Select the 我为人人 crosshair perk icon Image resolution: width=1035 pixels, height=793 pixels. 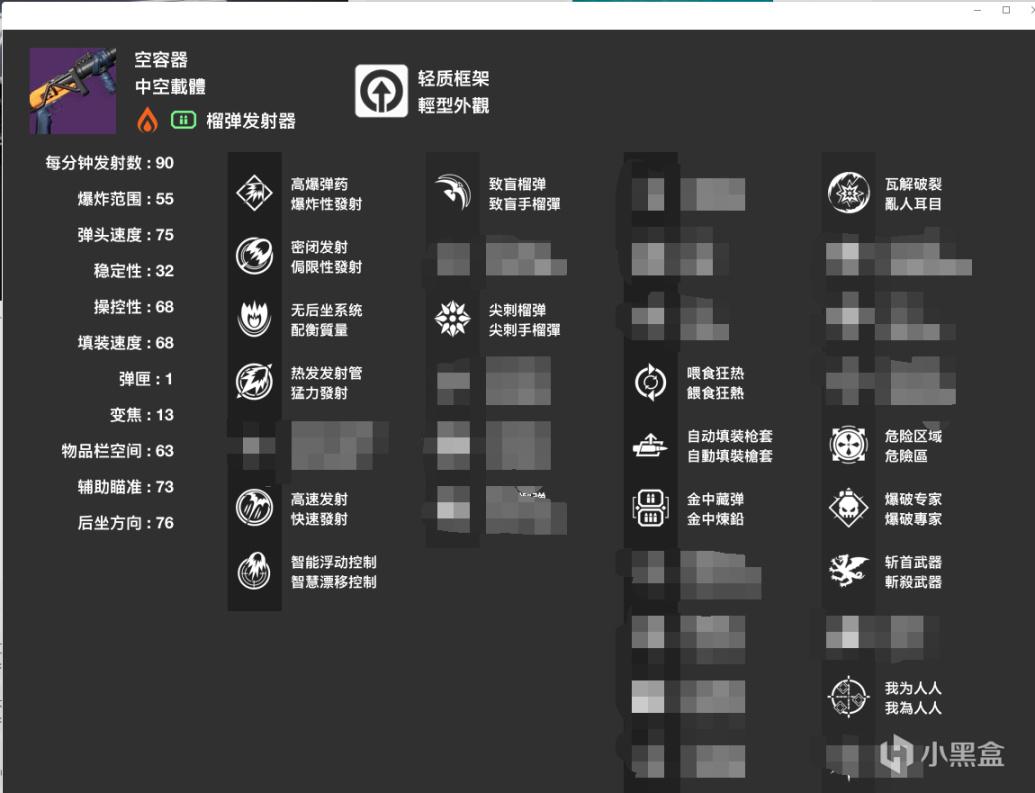[848, 697]
